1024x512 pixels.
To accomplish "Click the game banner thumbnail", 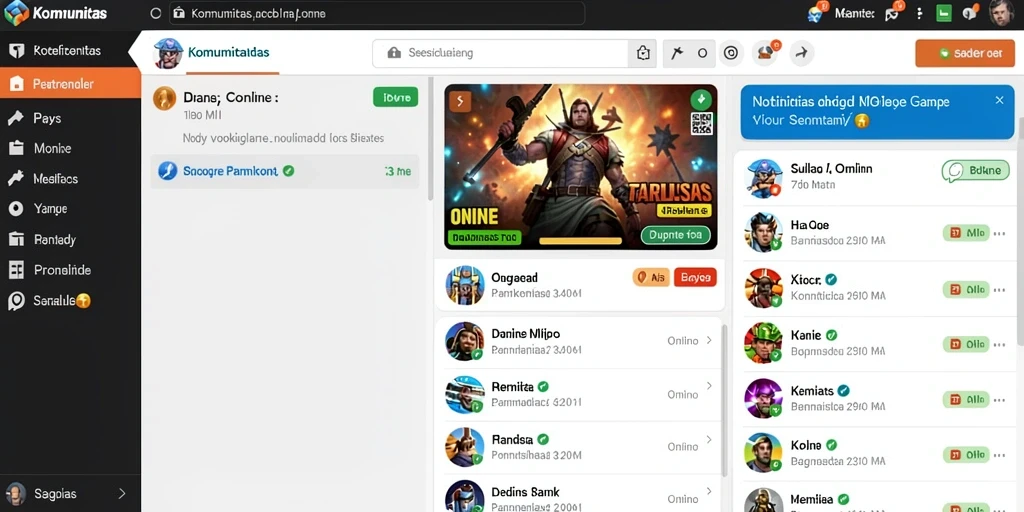I will (x=580, y=167).
